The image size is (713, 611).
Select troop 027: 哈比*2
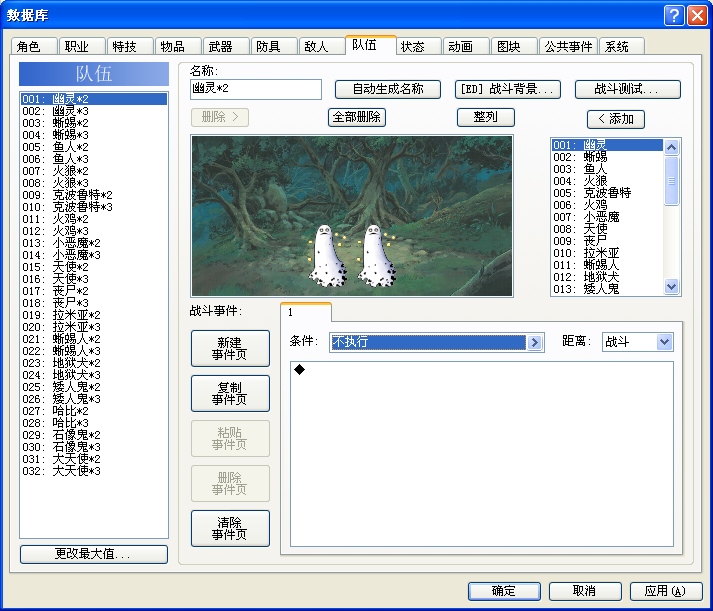pos(94,411)
